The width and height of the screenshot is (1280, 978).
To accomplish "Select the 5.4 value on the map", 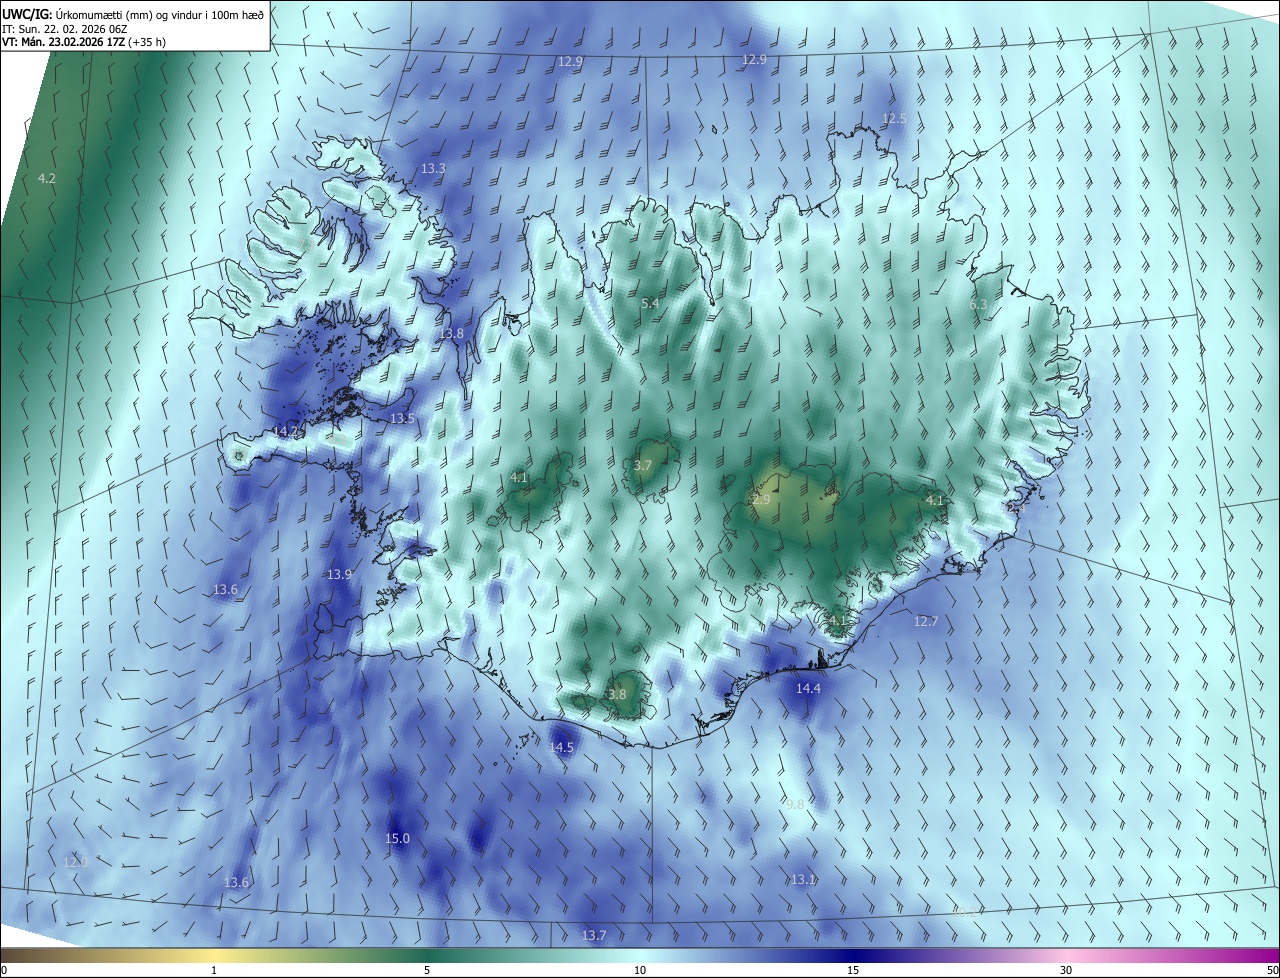I will (650, 303).
